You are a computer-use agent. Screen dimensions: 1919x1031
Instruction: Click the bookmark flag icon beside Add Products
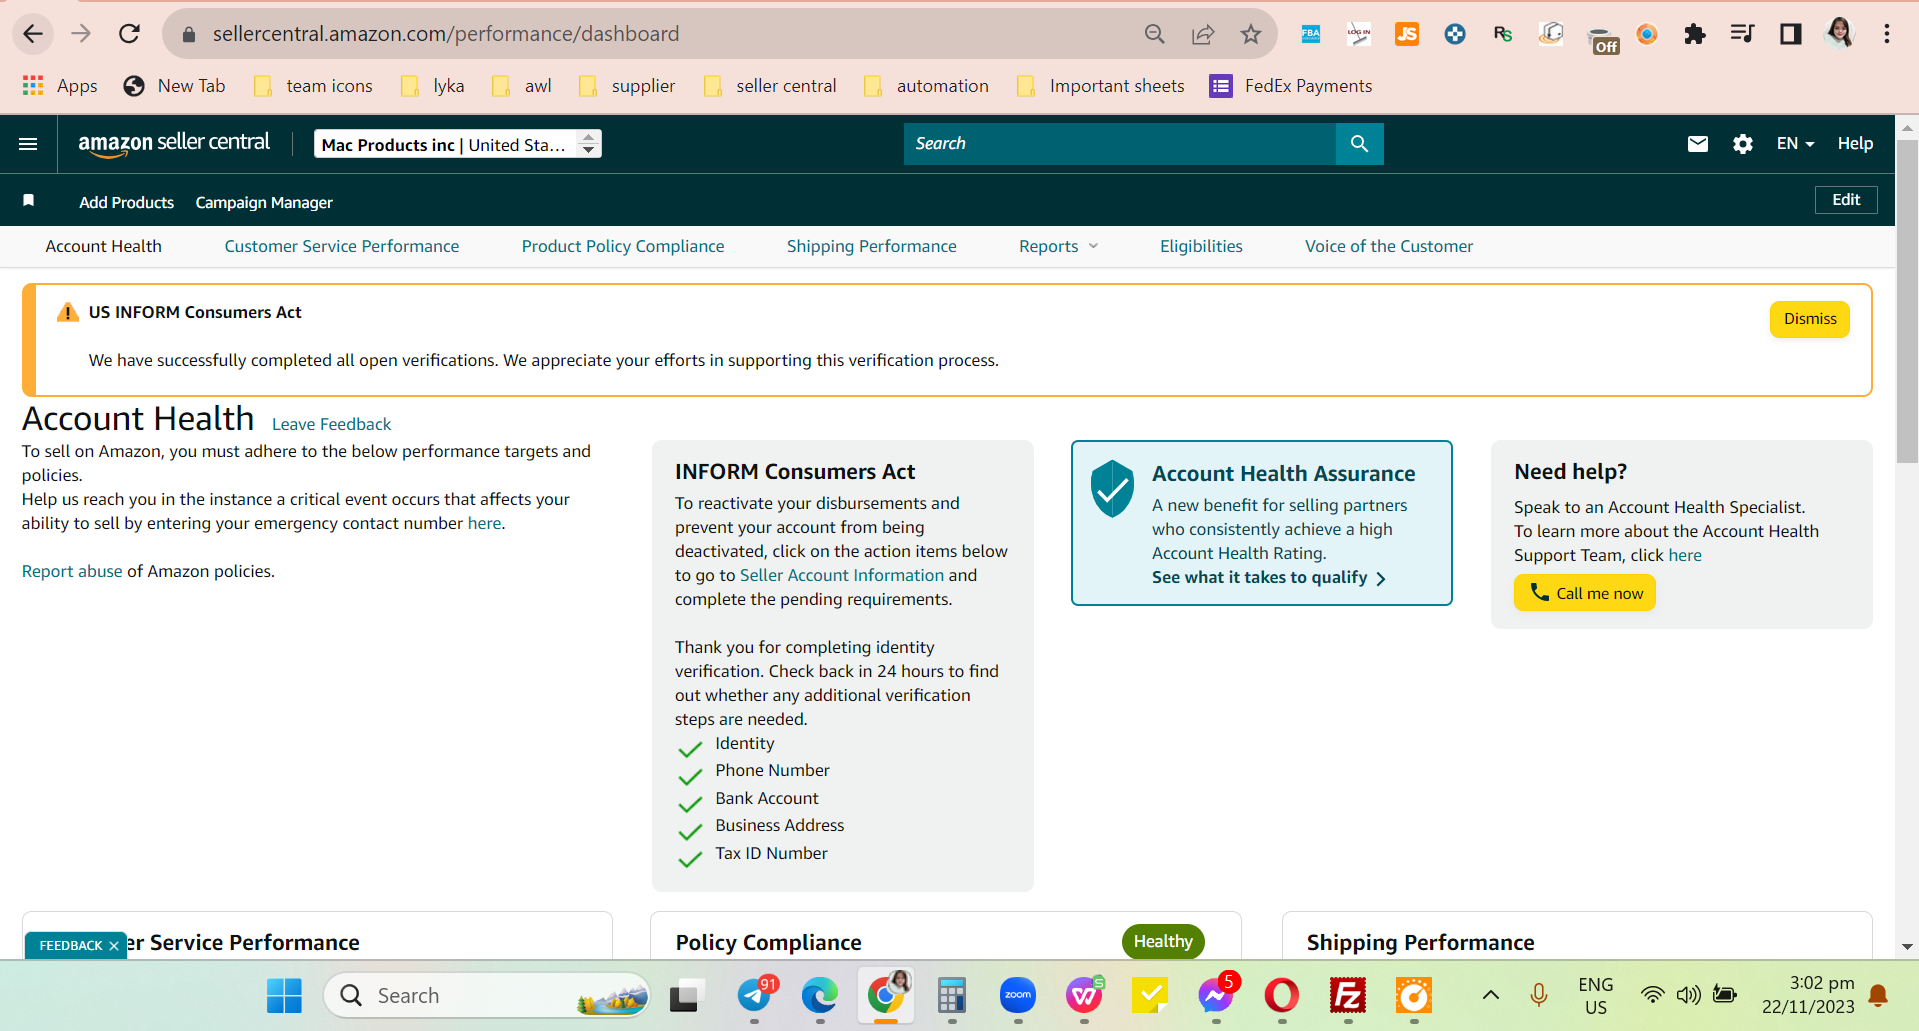click(29, 201)
